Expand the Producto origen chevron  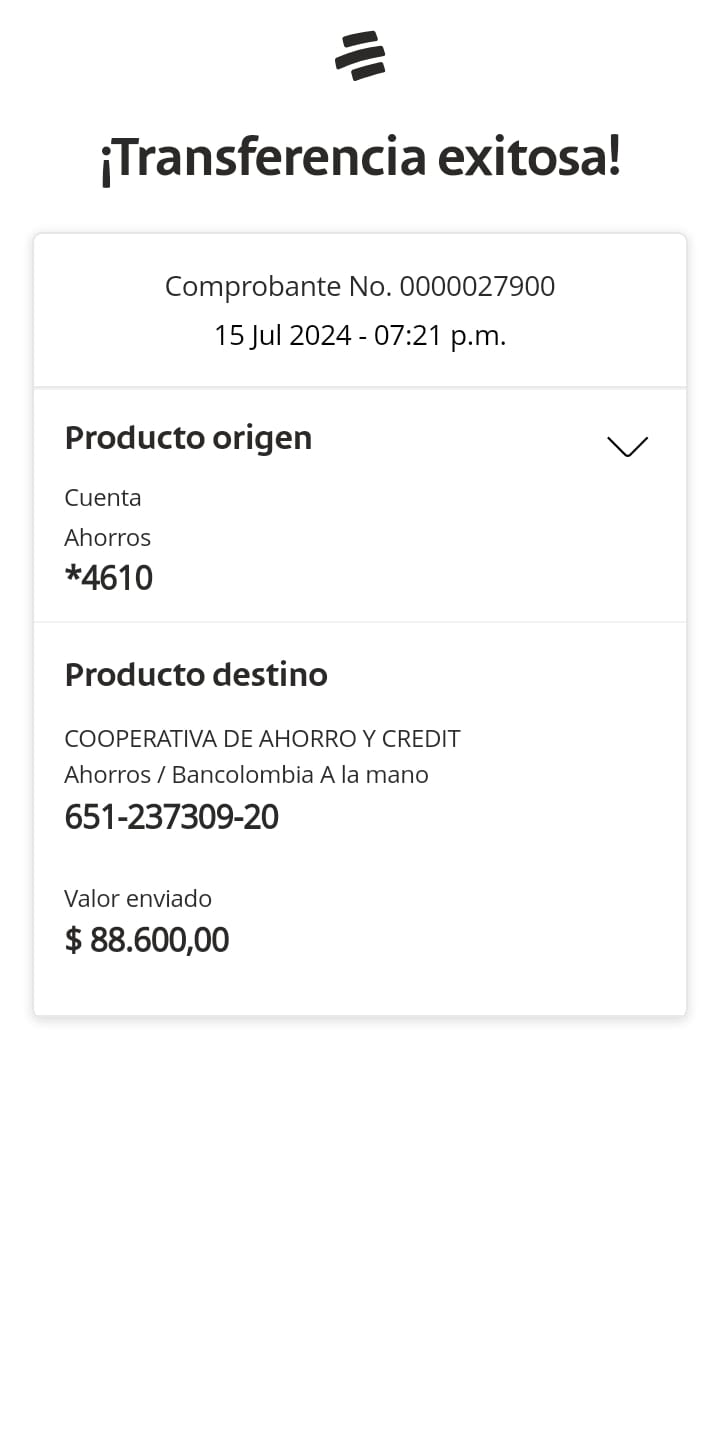click(x=627, y=446)
